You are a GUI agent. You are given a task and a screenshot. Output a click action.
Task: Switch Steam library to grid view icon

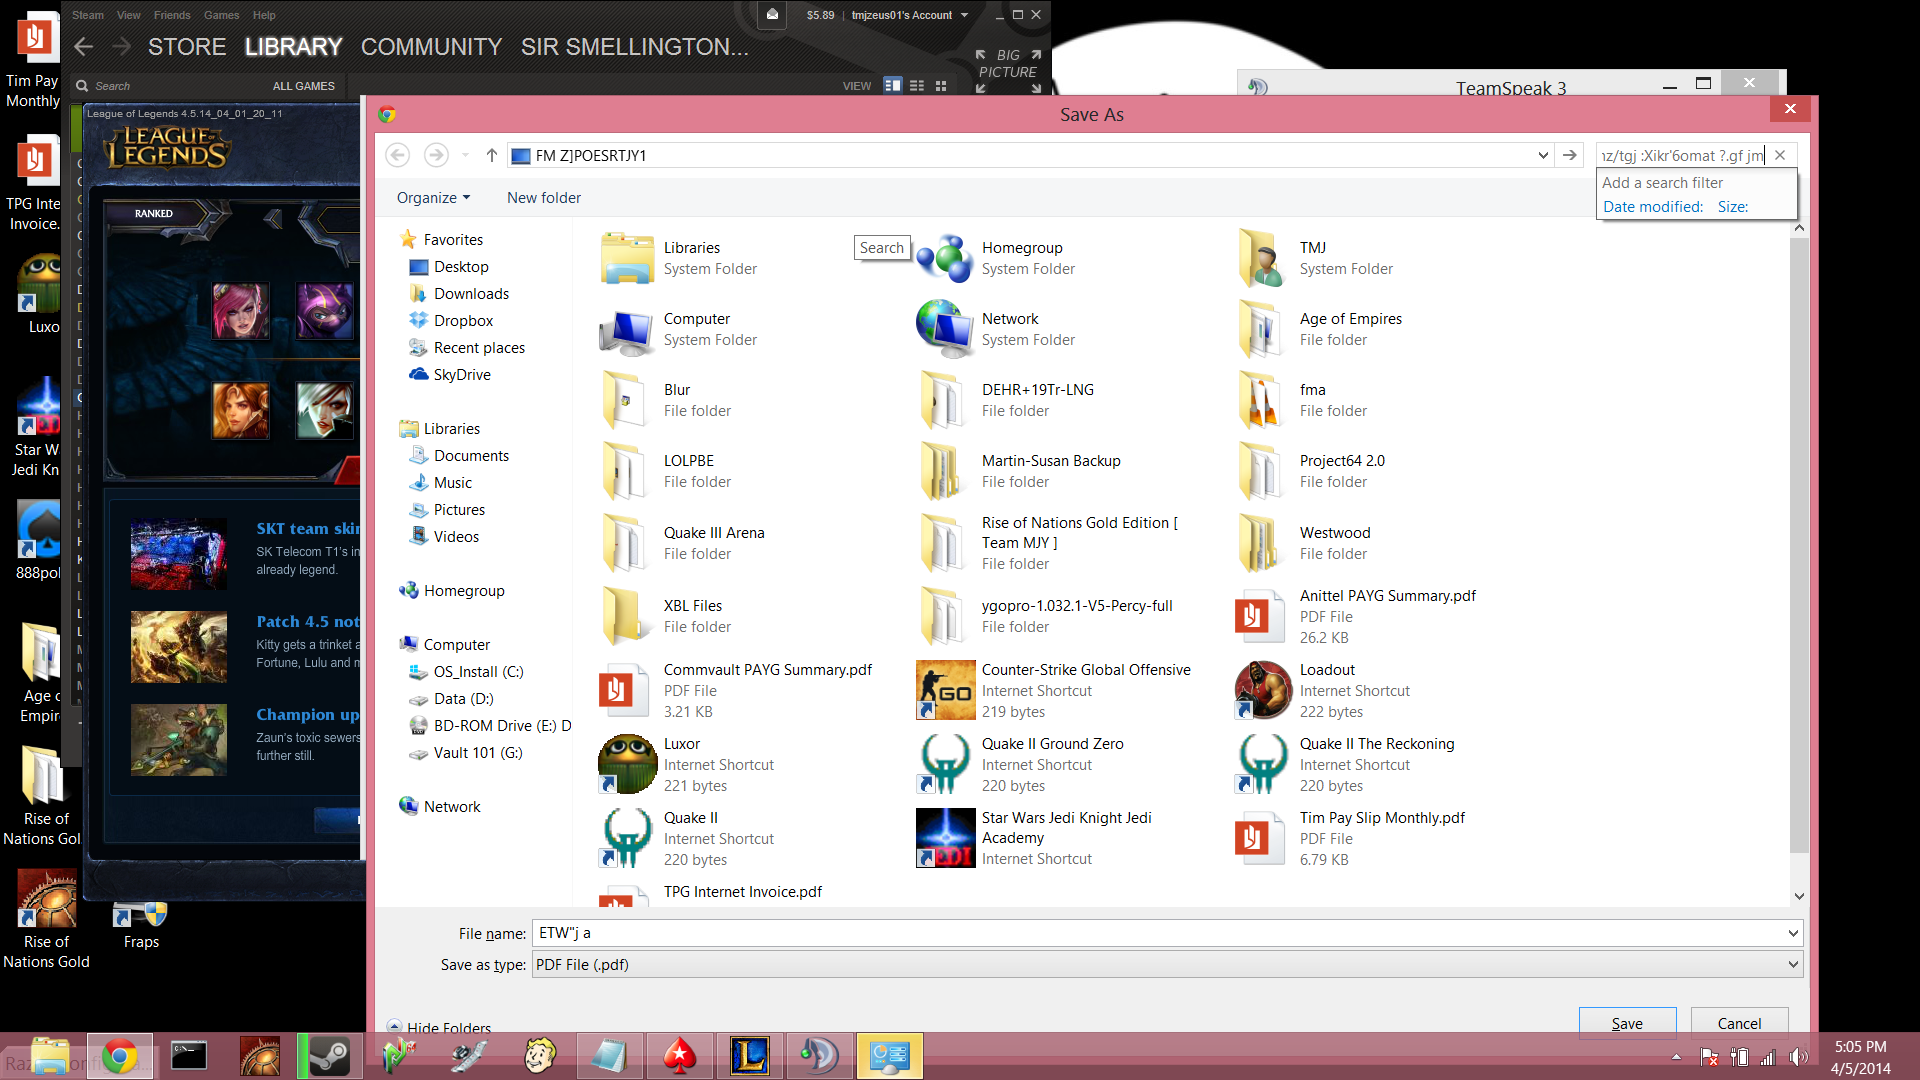(x=940, y=86)
